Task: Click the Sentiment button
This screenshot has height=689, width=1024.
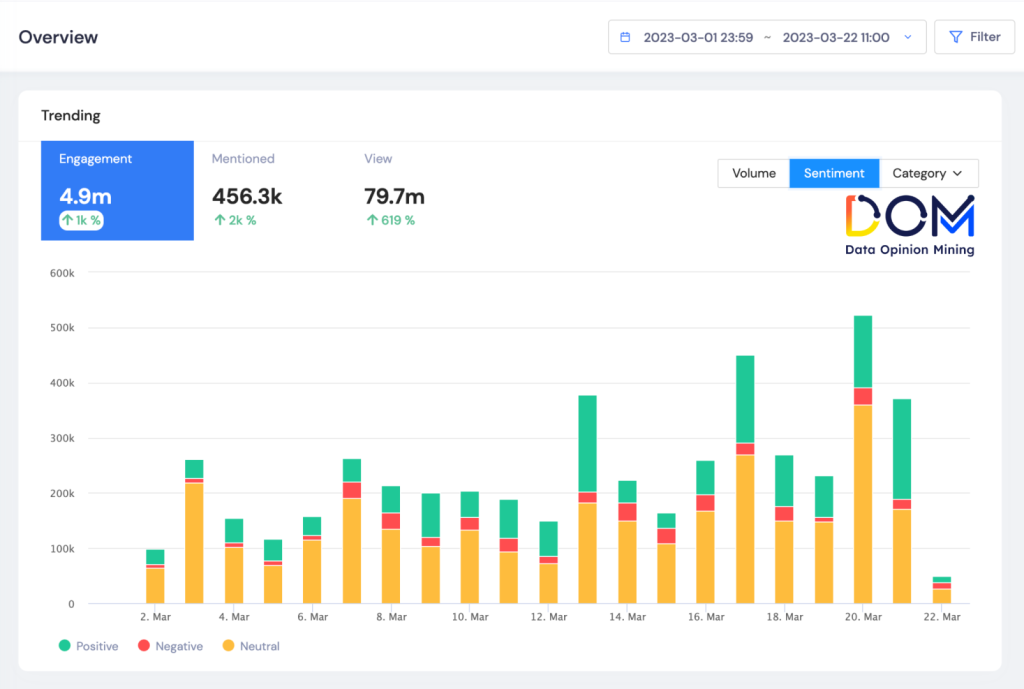Action: pyautogui.click(x=834, y=173)
